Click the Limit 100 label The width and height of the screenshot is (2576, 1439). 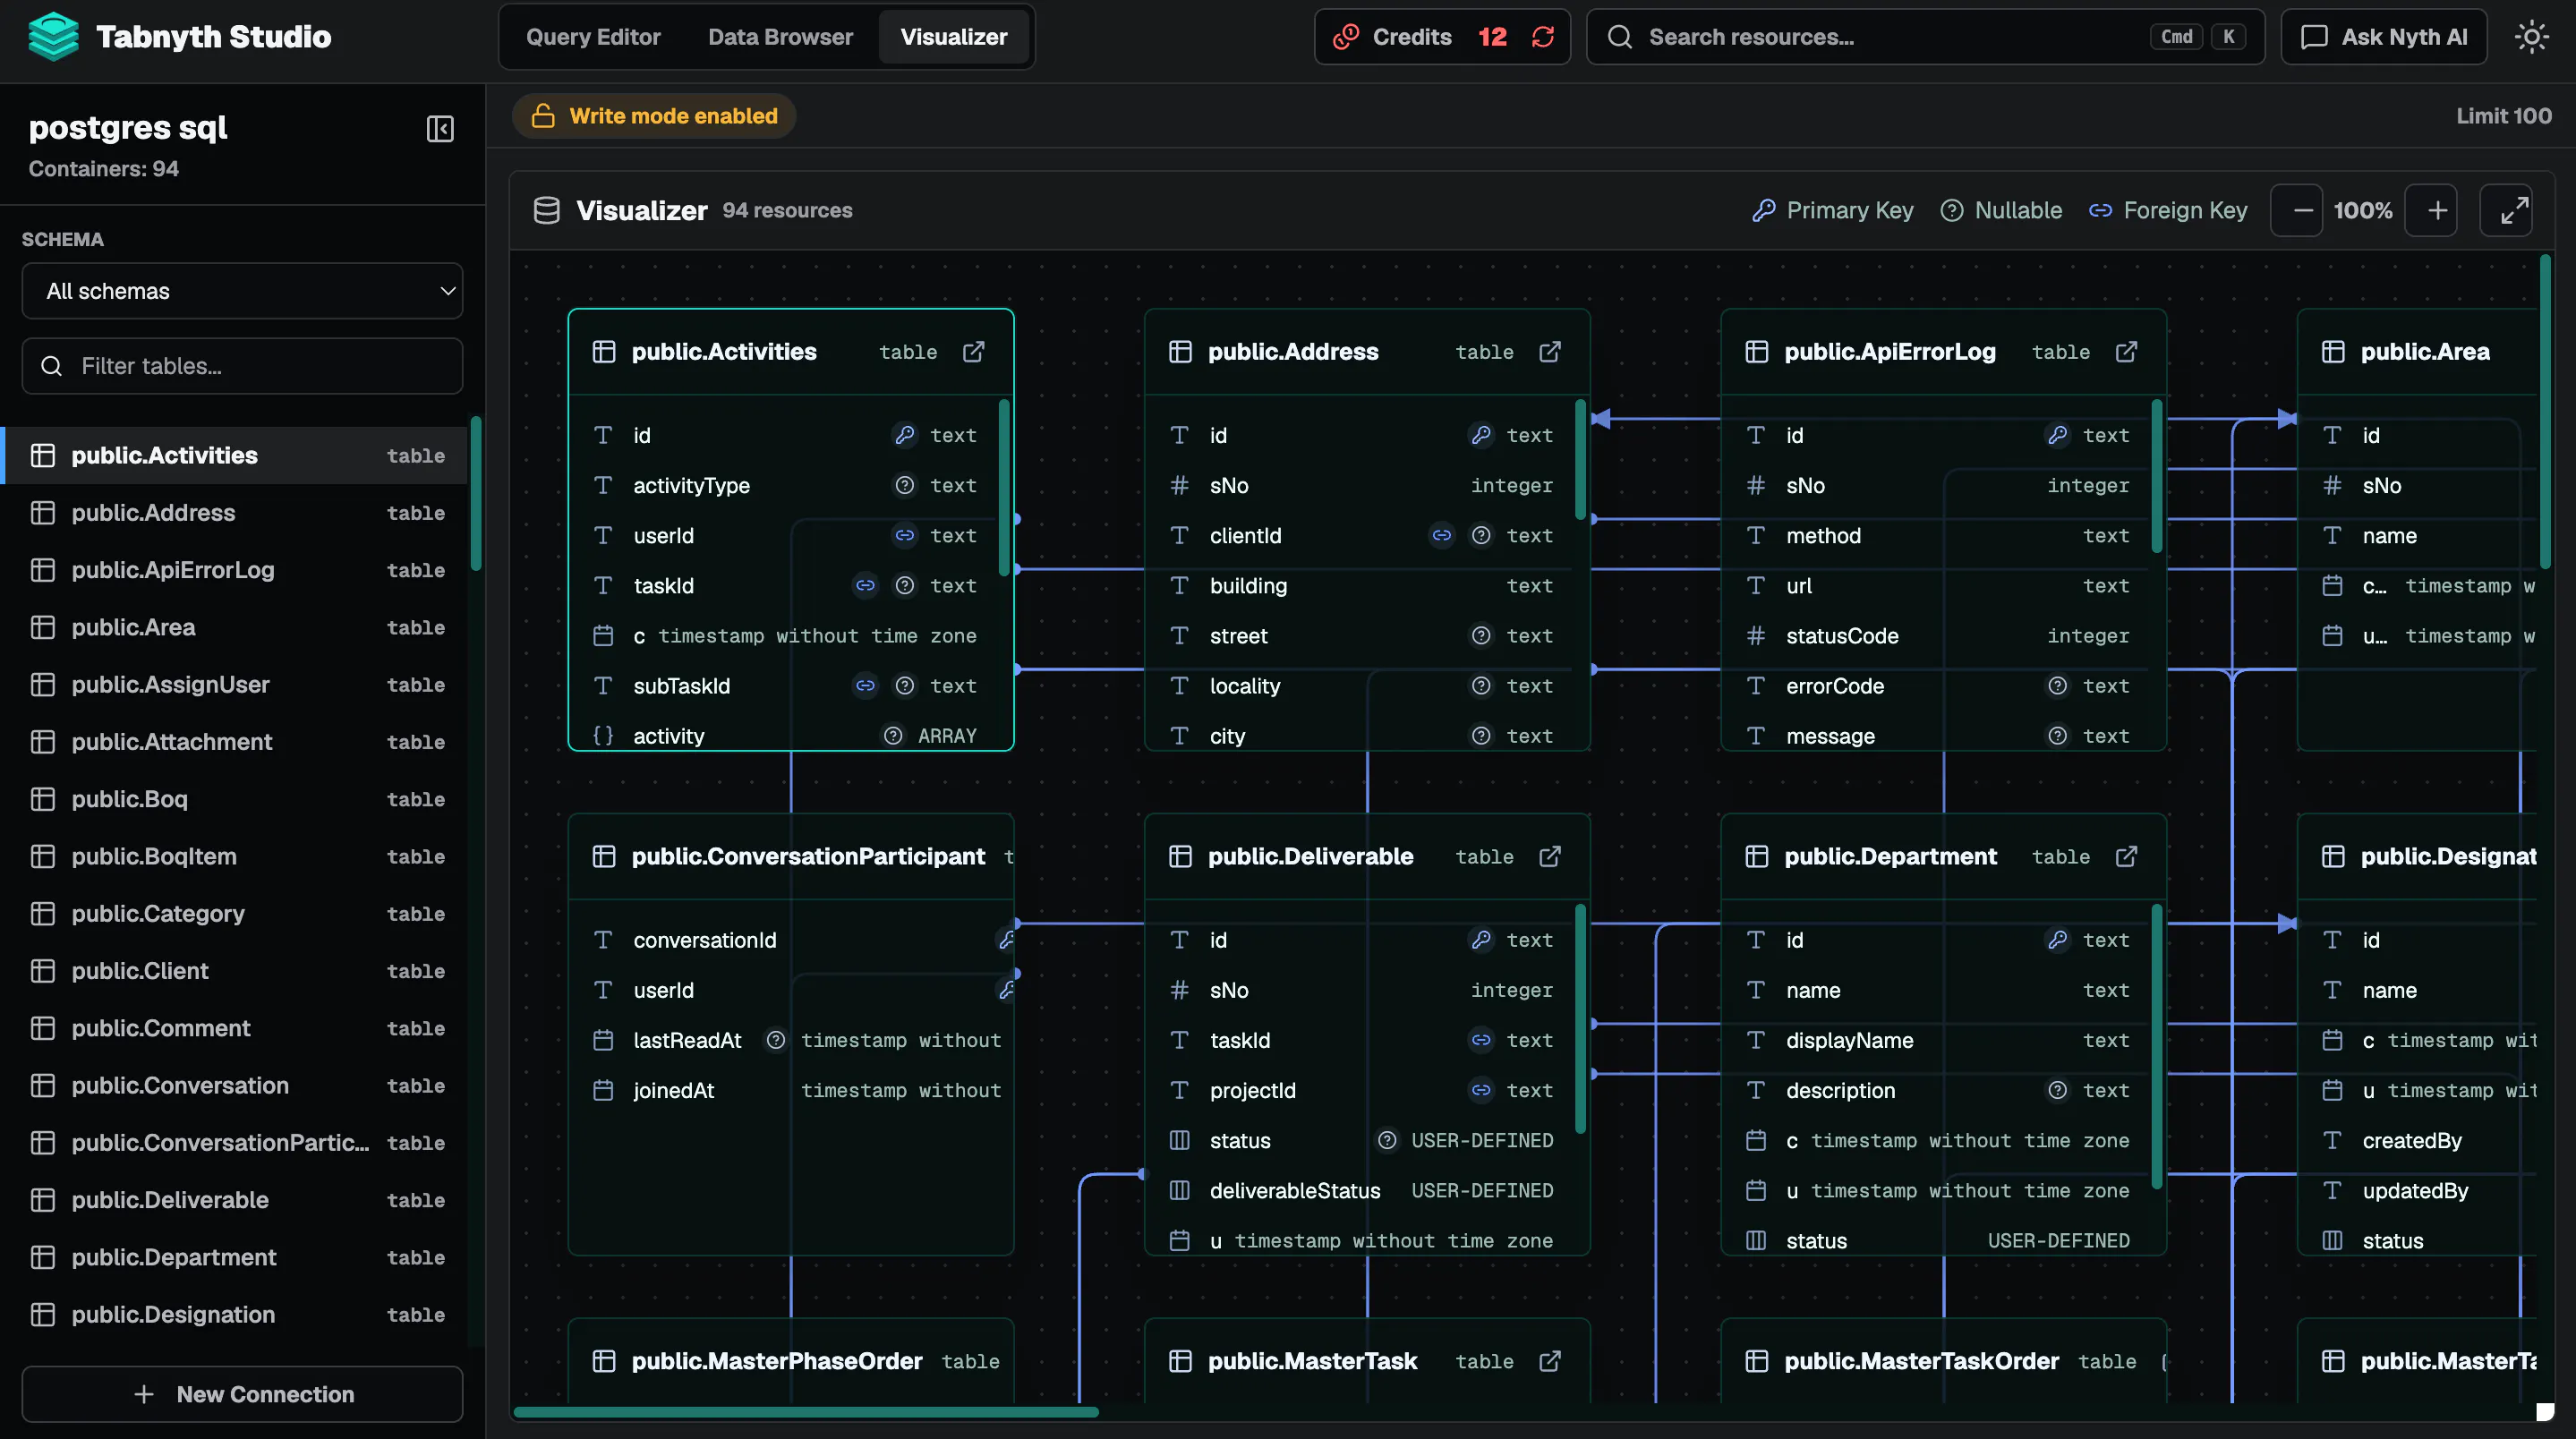coord(2503,116)
